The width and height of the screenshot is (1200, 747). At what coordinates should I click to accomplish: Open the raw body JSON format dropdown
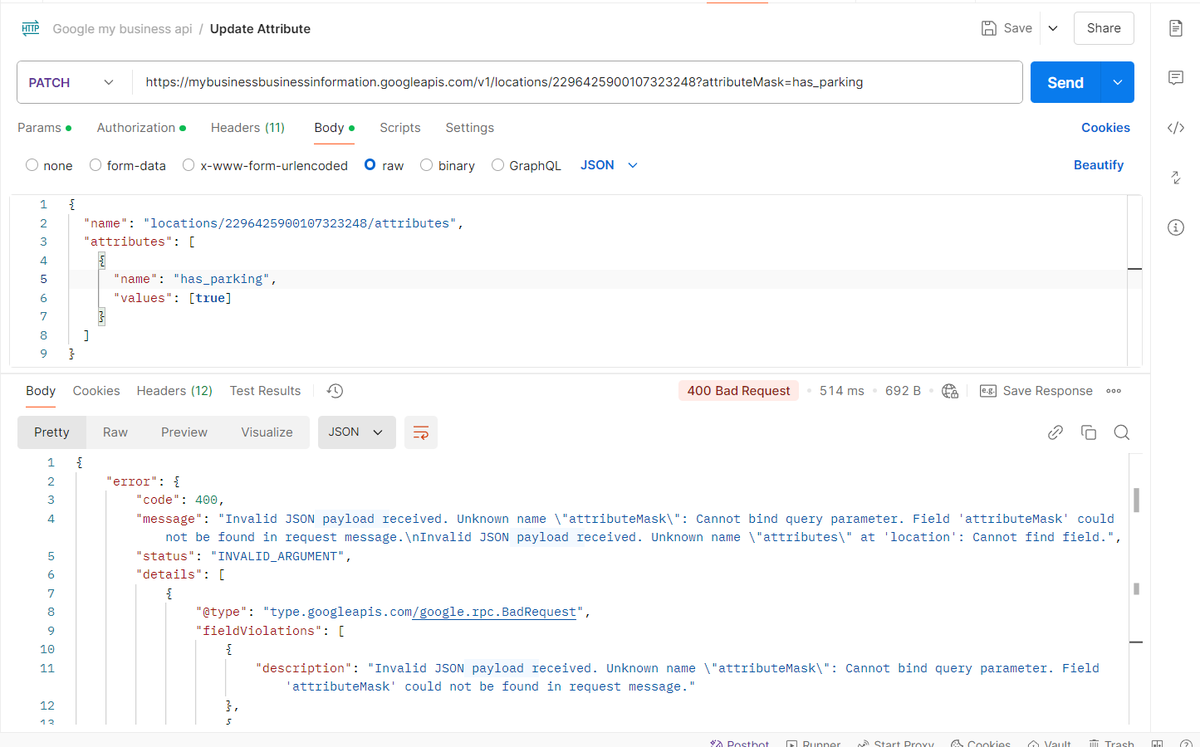click(x=609, y=165)
